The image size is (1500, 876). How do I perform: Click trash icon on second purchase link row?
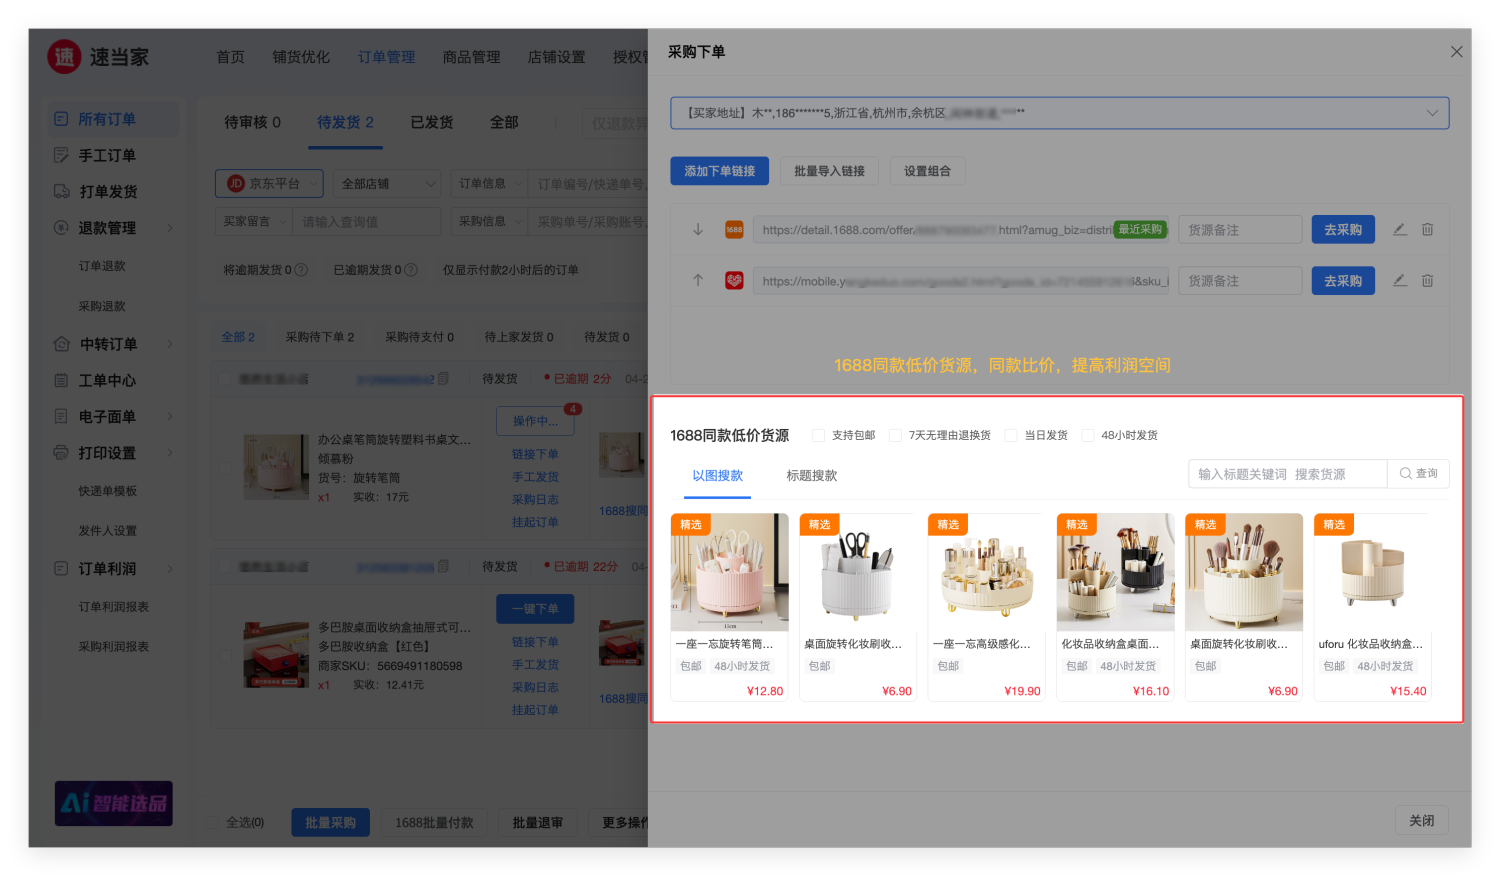[1427, 281]
